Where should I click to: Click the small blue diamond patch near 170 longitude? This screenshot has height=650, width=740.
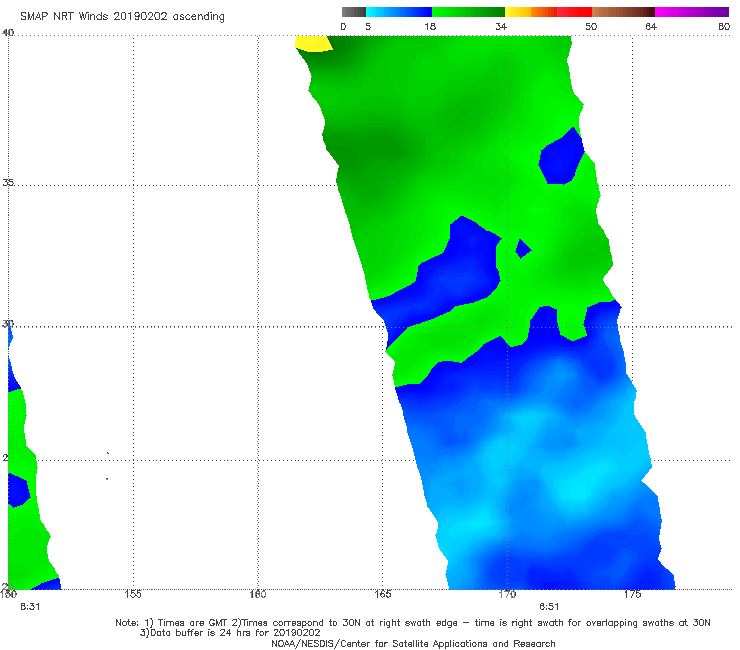tap(522, 249)
